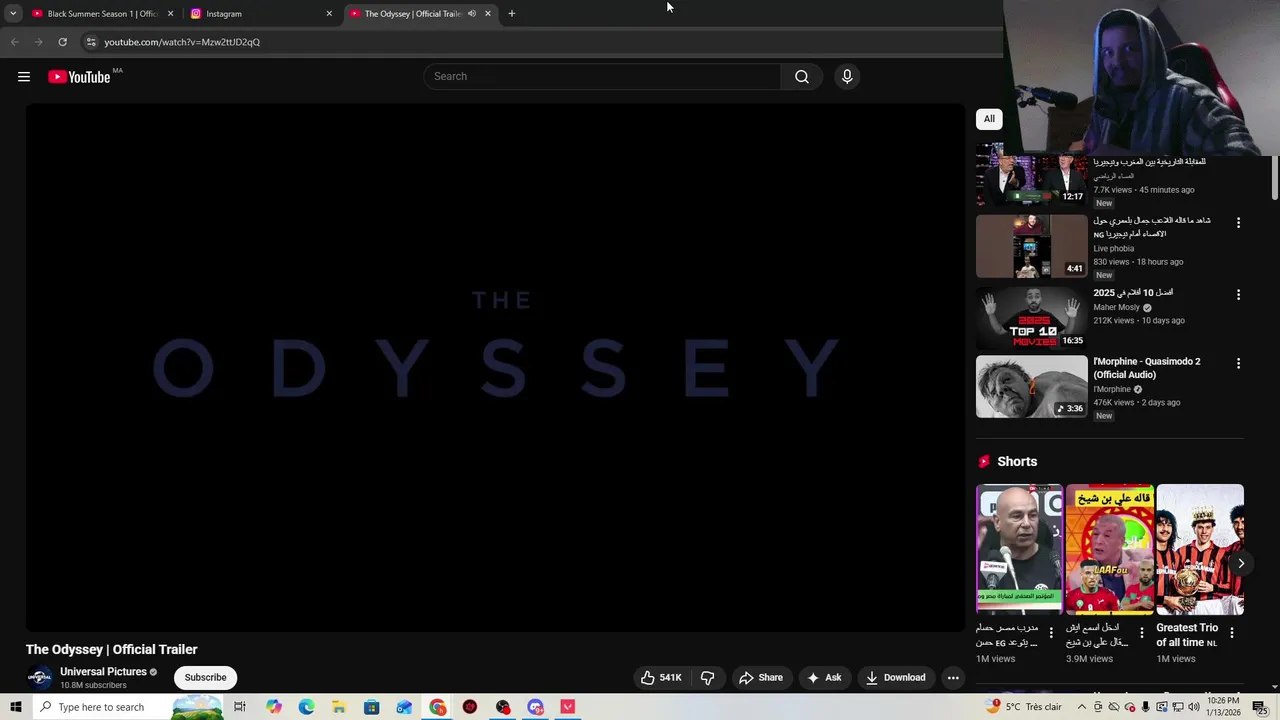
Task: Open Microsoft Store from taskbar
Action: tap(371, 707)
